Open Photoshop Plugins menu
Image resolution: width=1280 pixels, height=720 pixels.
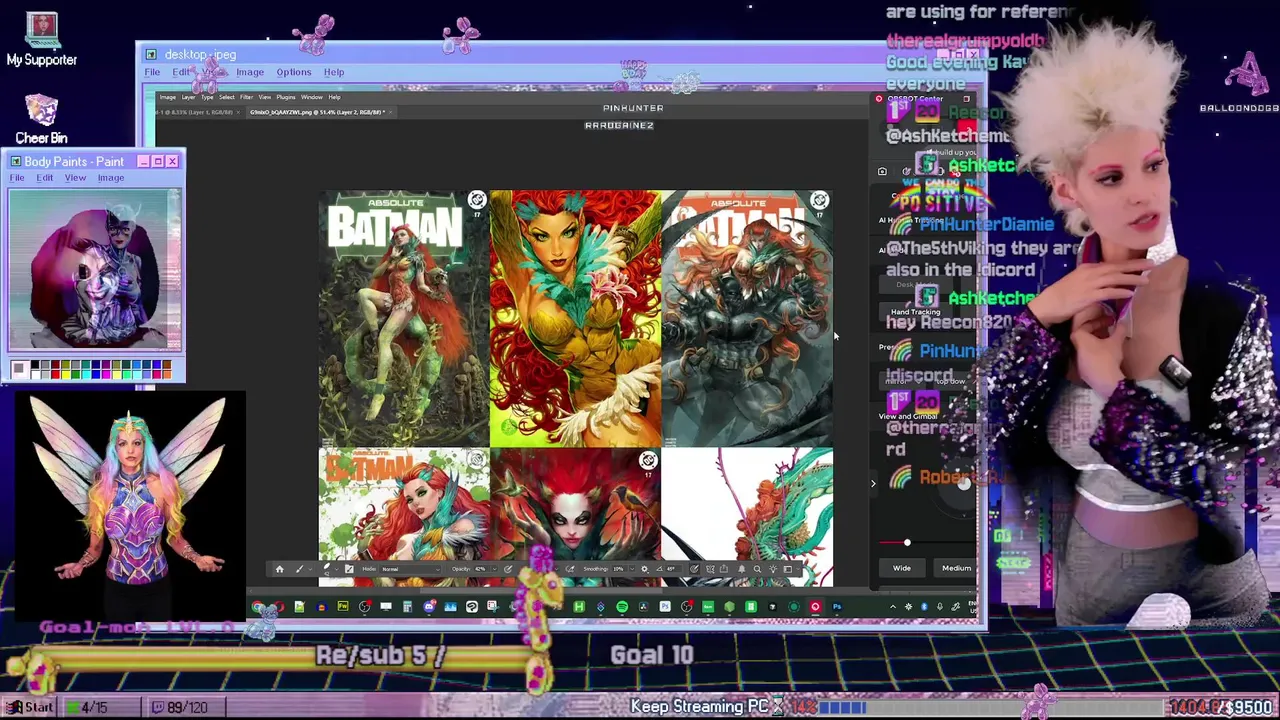tap(286, 97)
